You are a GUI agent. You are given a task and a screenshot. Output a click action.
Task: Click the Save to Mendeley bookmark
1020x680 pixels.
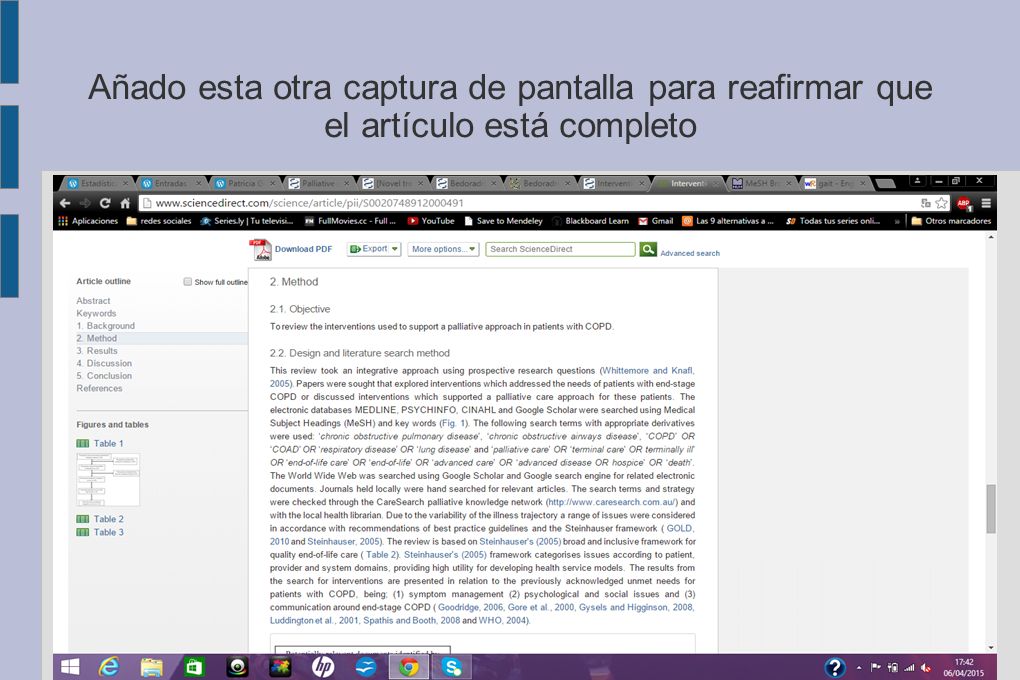click(x=503, y=221)
